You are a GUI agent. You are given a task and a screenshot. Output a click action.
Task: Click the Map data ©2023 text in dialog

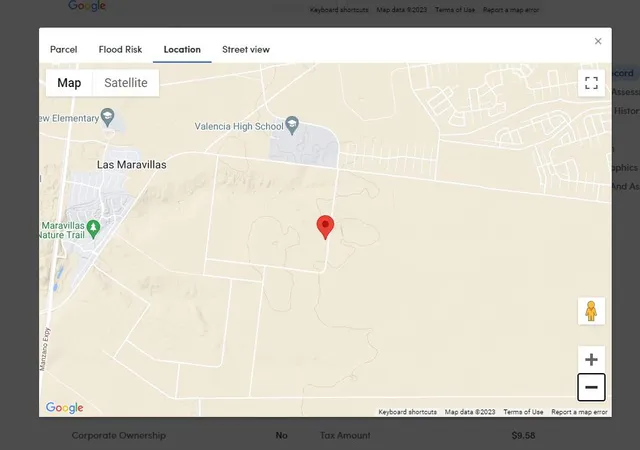(x=470, y=412)
